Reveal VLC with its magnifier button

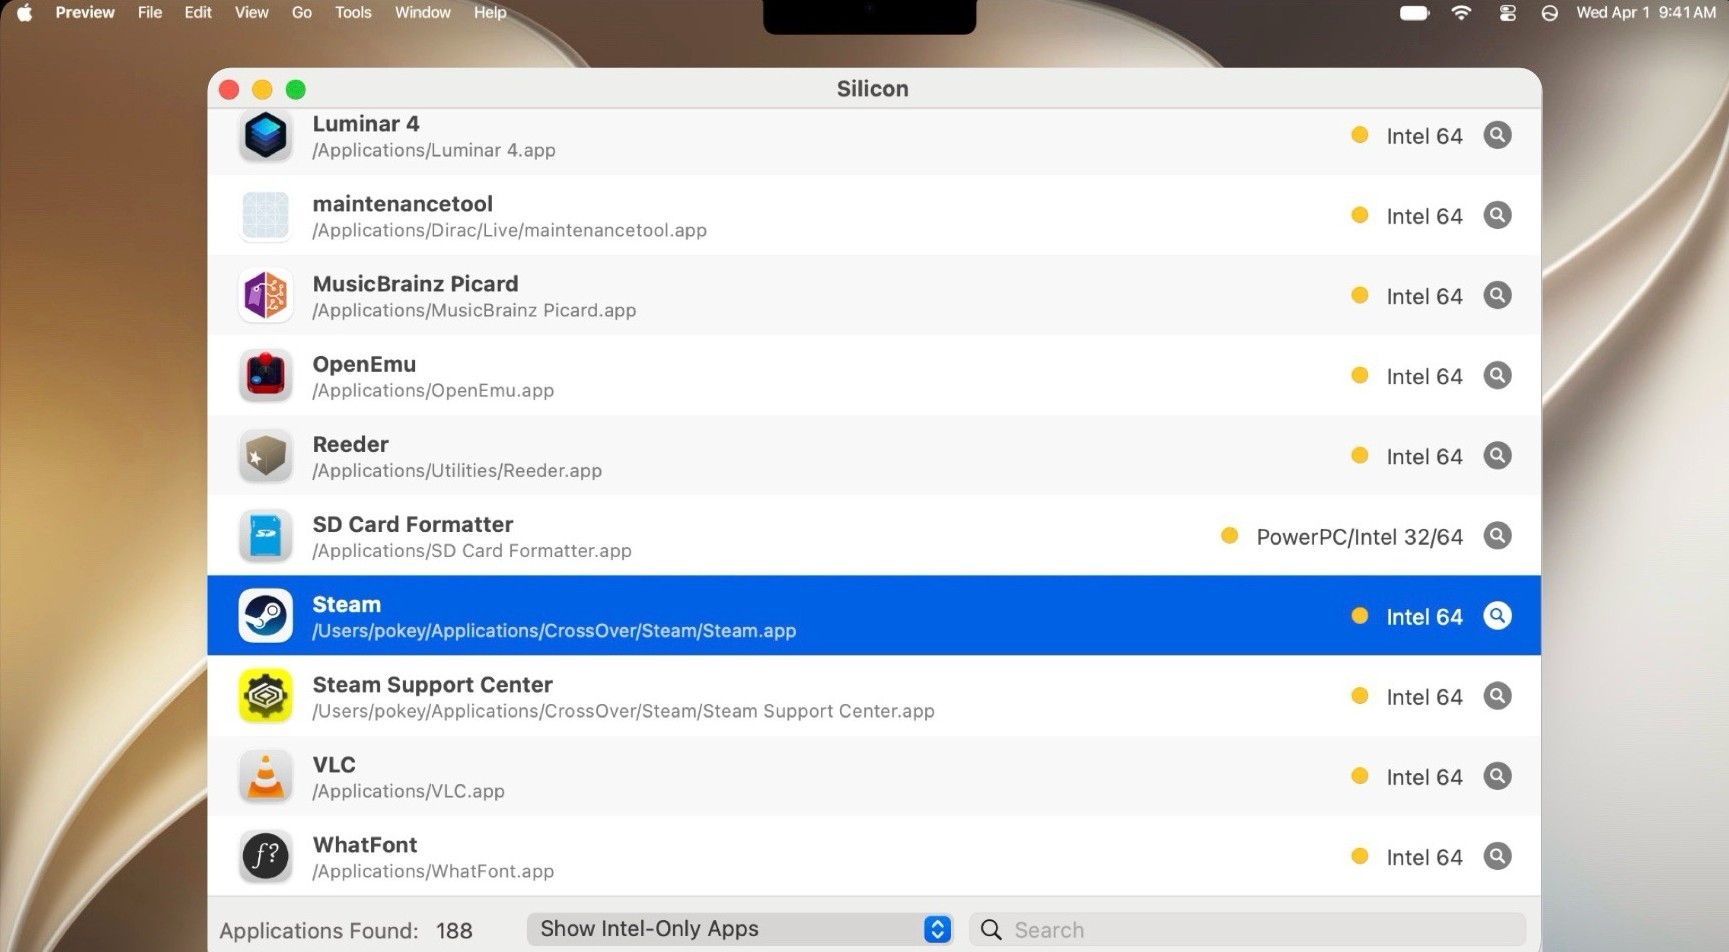pyautogui.click(x=1497, y=775)
